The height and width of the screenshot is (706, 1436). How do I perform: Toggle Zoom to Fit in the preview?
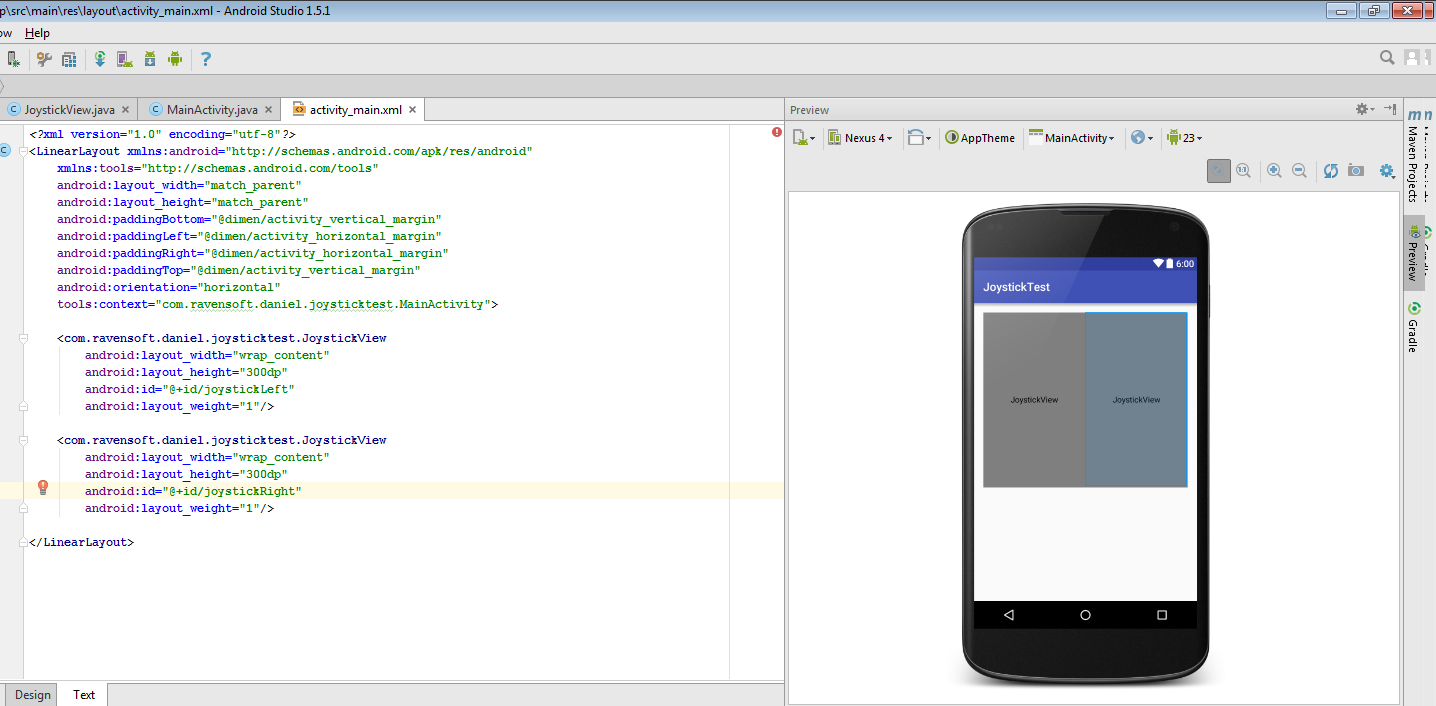[x=1218, y=170]
